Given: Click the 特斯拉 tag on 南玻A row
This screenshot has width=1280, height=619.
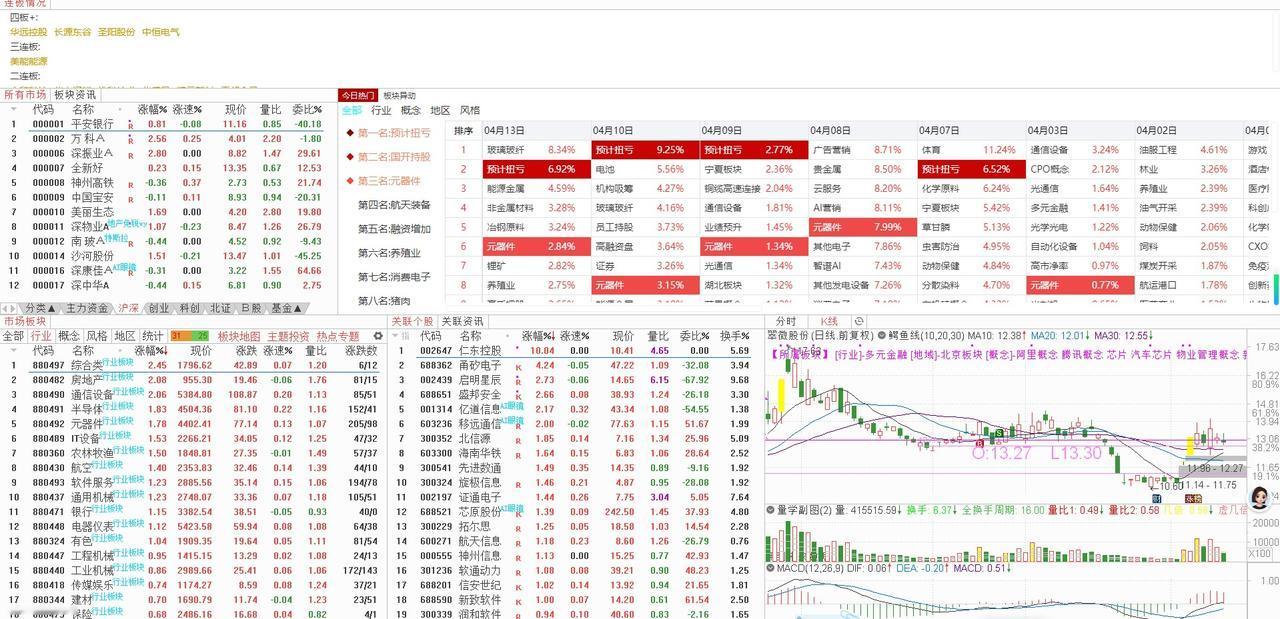Looking at the screenshot, I should [x=118, y=238].
